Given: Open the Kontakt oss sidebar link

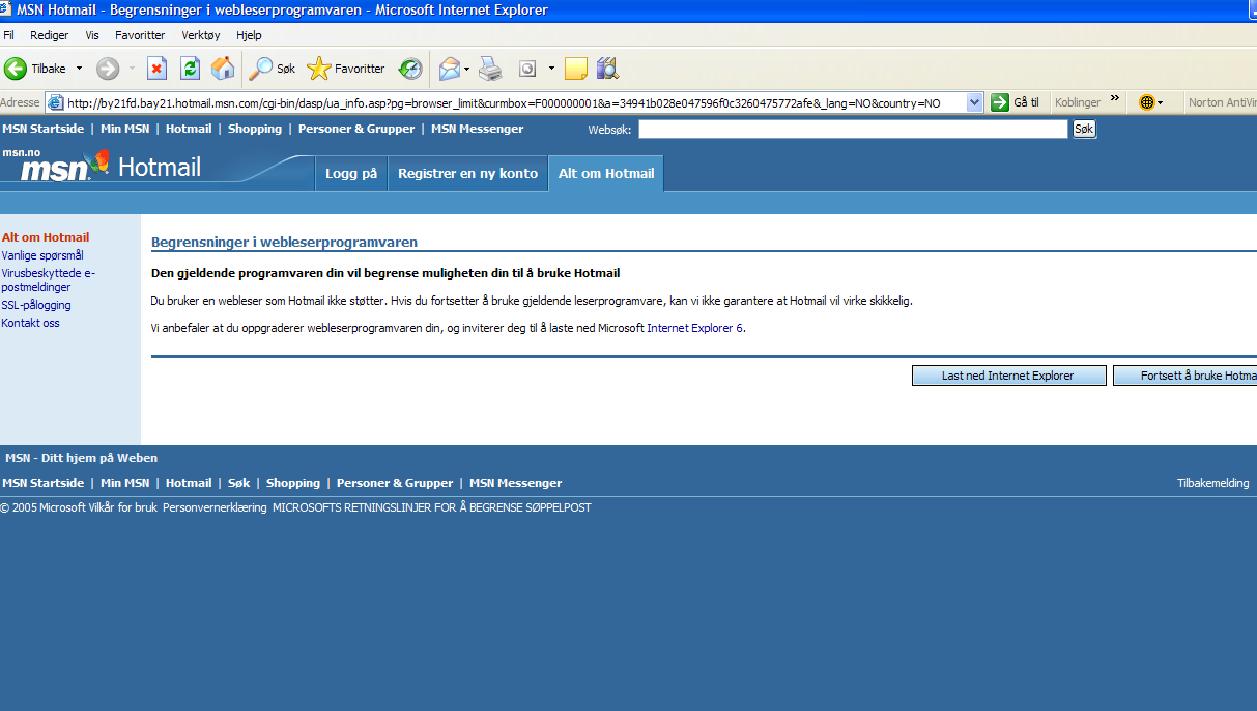Looking at the screenshot, I should pyautogui.click(x=30, y=323).
